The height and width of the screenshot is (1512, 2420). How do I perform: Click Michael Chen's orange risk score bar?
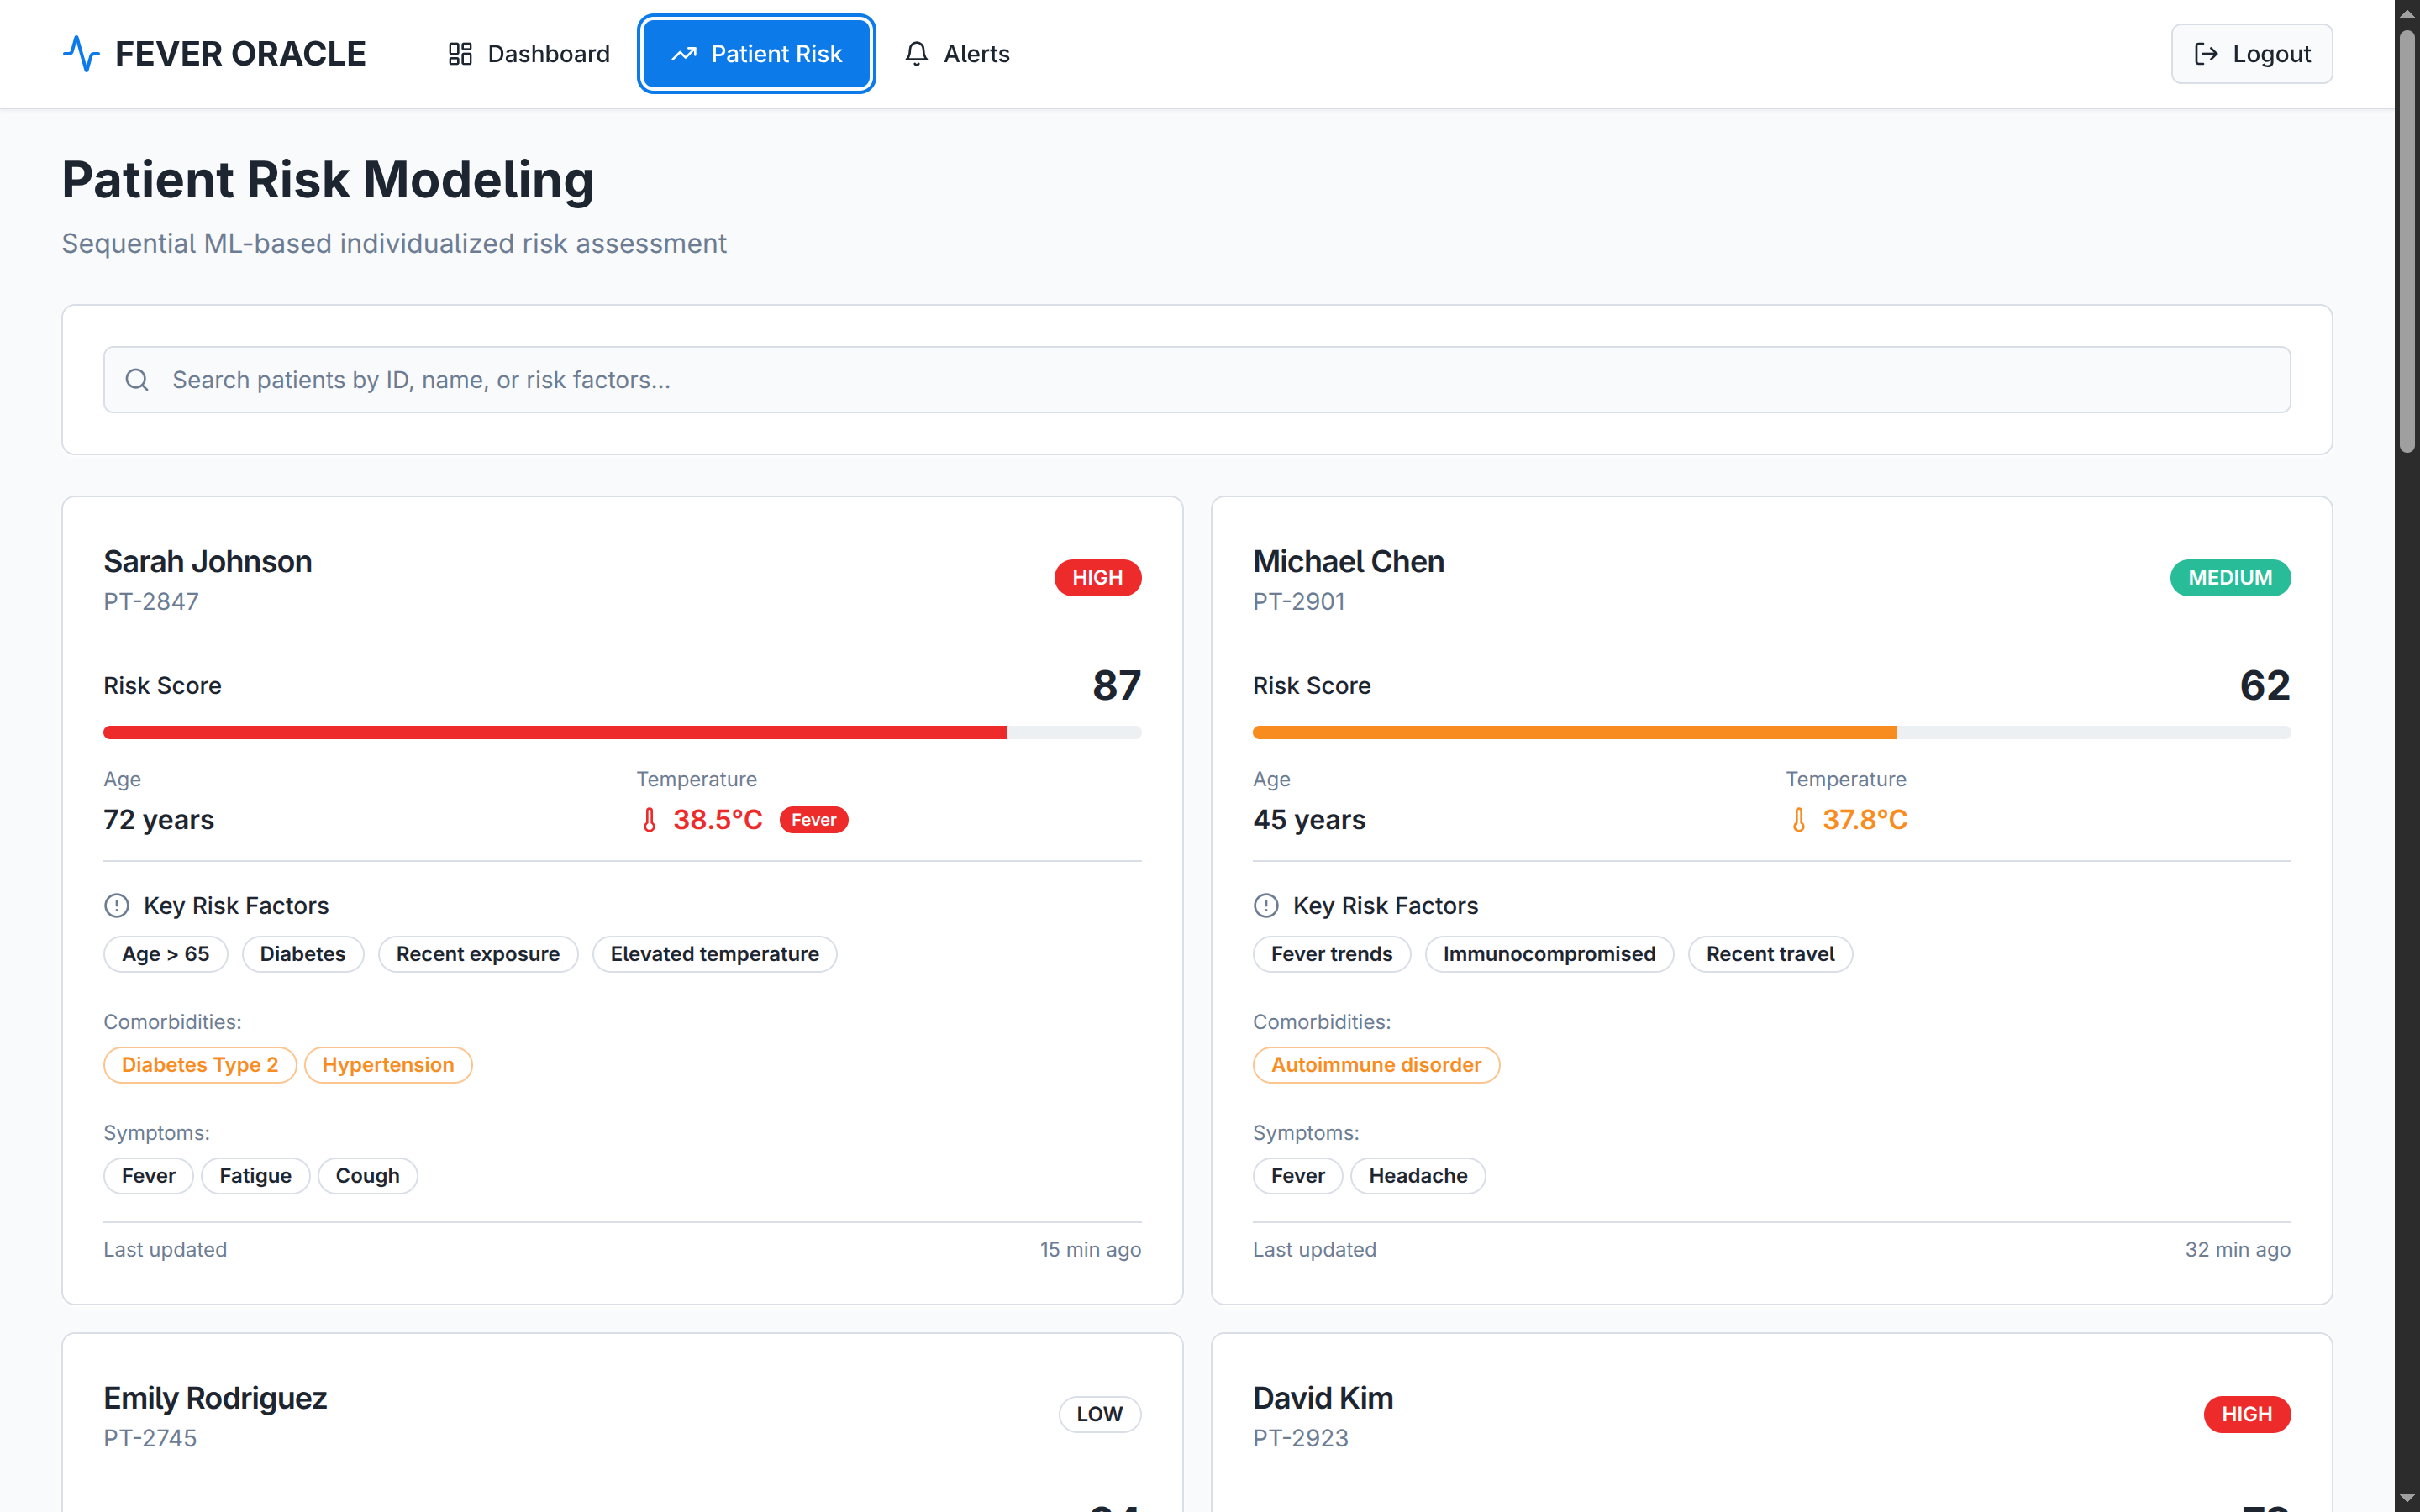[1574, 733]
